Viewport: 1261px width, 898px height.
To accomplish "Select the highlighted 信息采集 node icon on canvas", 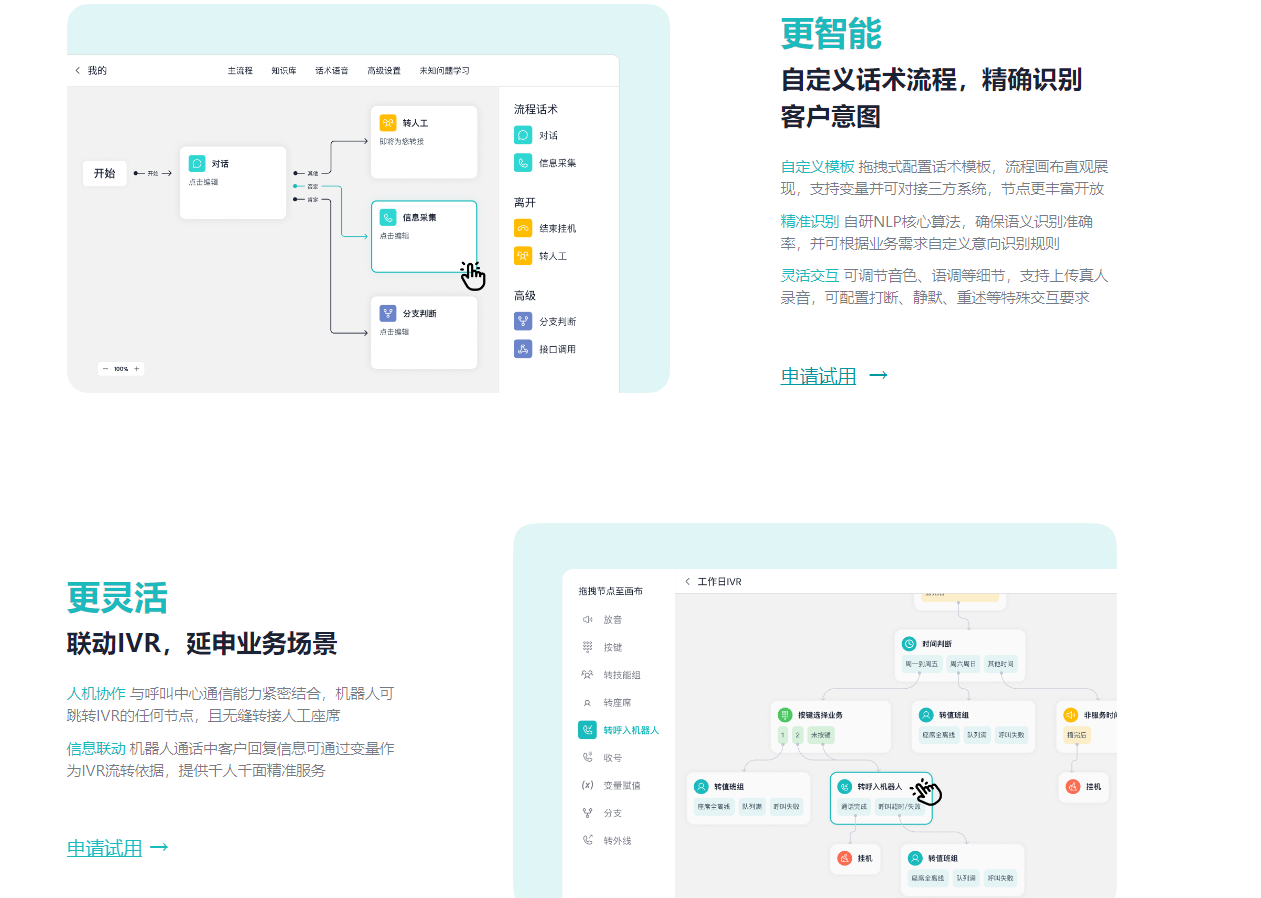I will (388, 217).
